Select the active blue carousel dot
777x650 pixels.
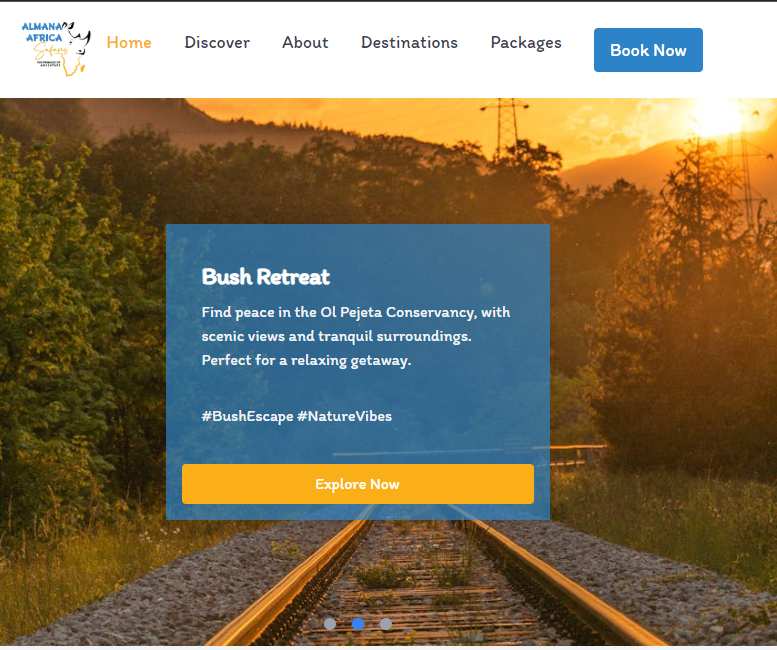(x=358, y=624)
